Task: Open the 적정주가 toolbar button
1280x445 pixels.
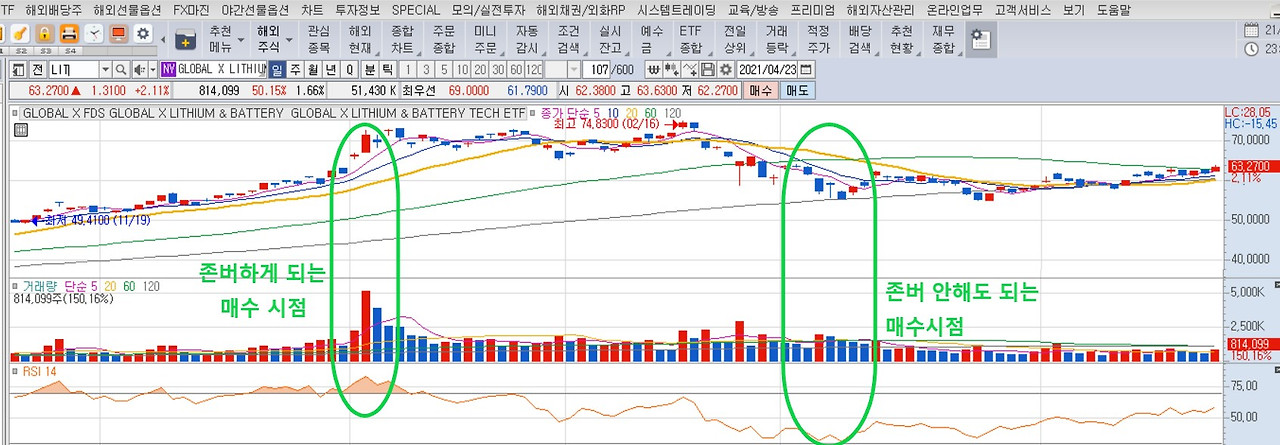Action: click(818, 40)
